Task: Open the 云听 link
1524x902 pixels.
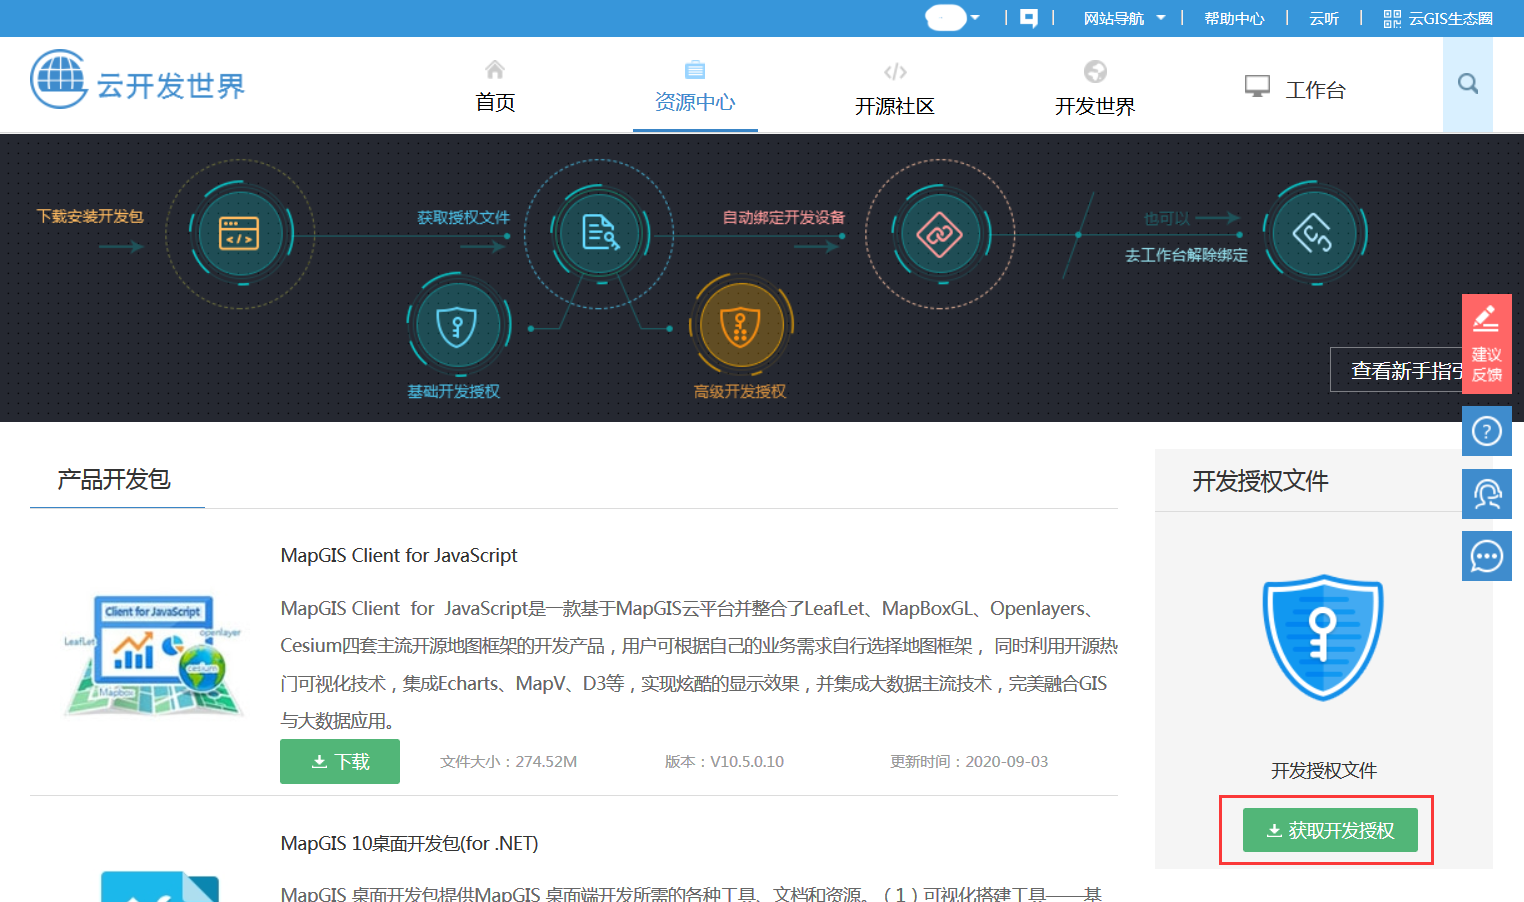Action: click(1323, 18)
